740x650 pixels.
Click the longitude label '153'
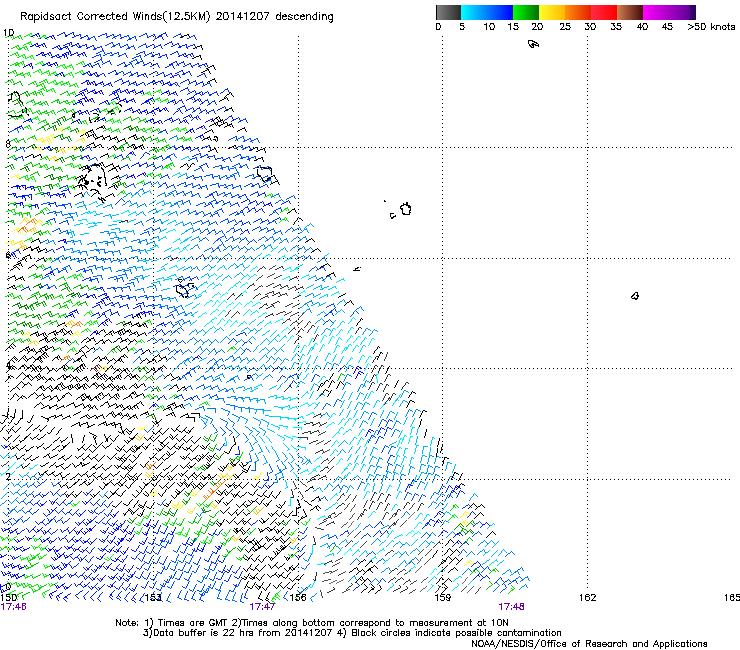tap(153, 598)
